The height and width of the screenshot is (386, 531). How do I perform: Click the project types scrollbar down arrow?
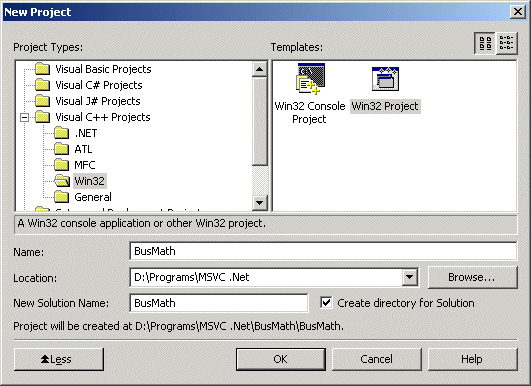pos(260,203)
